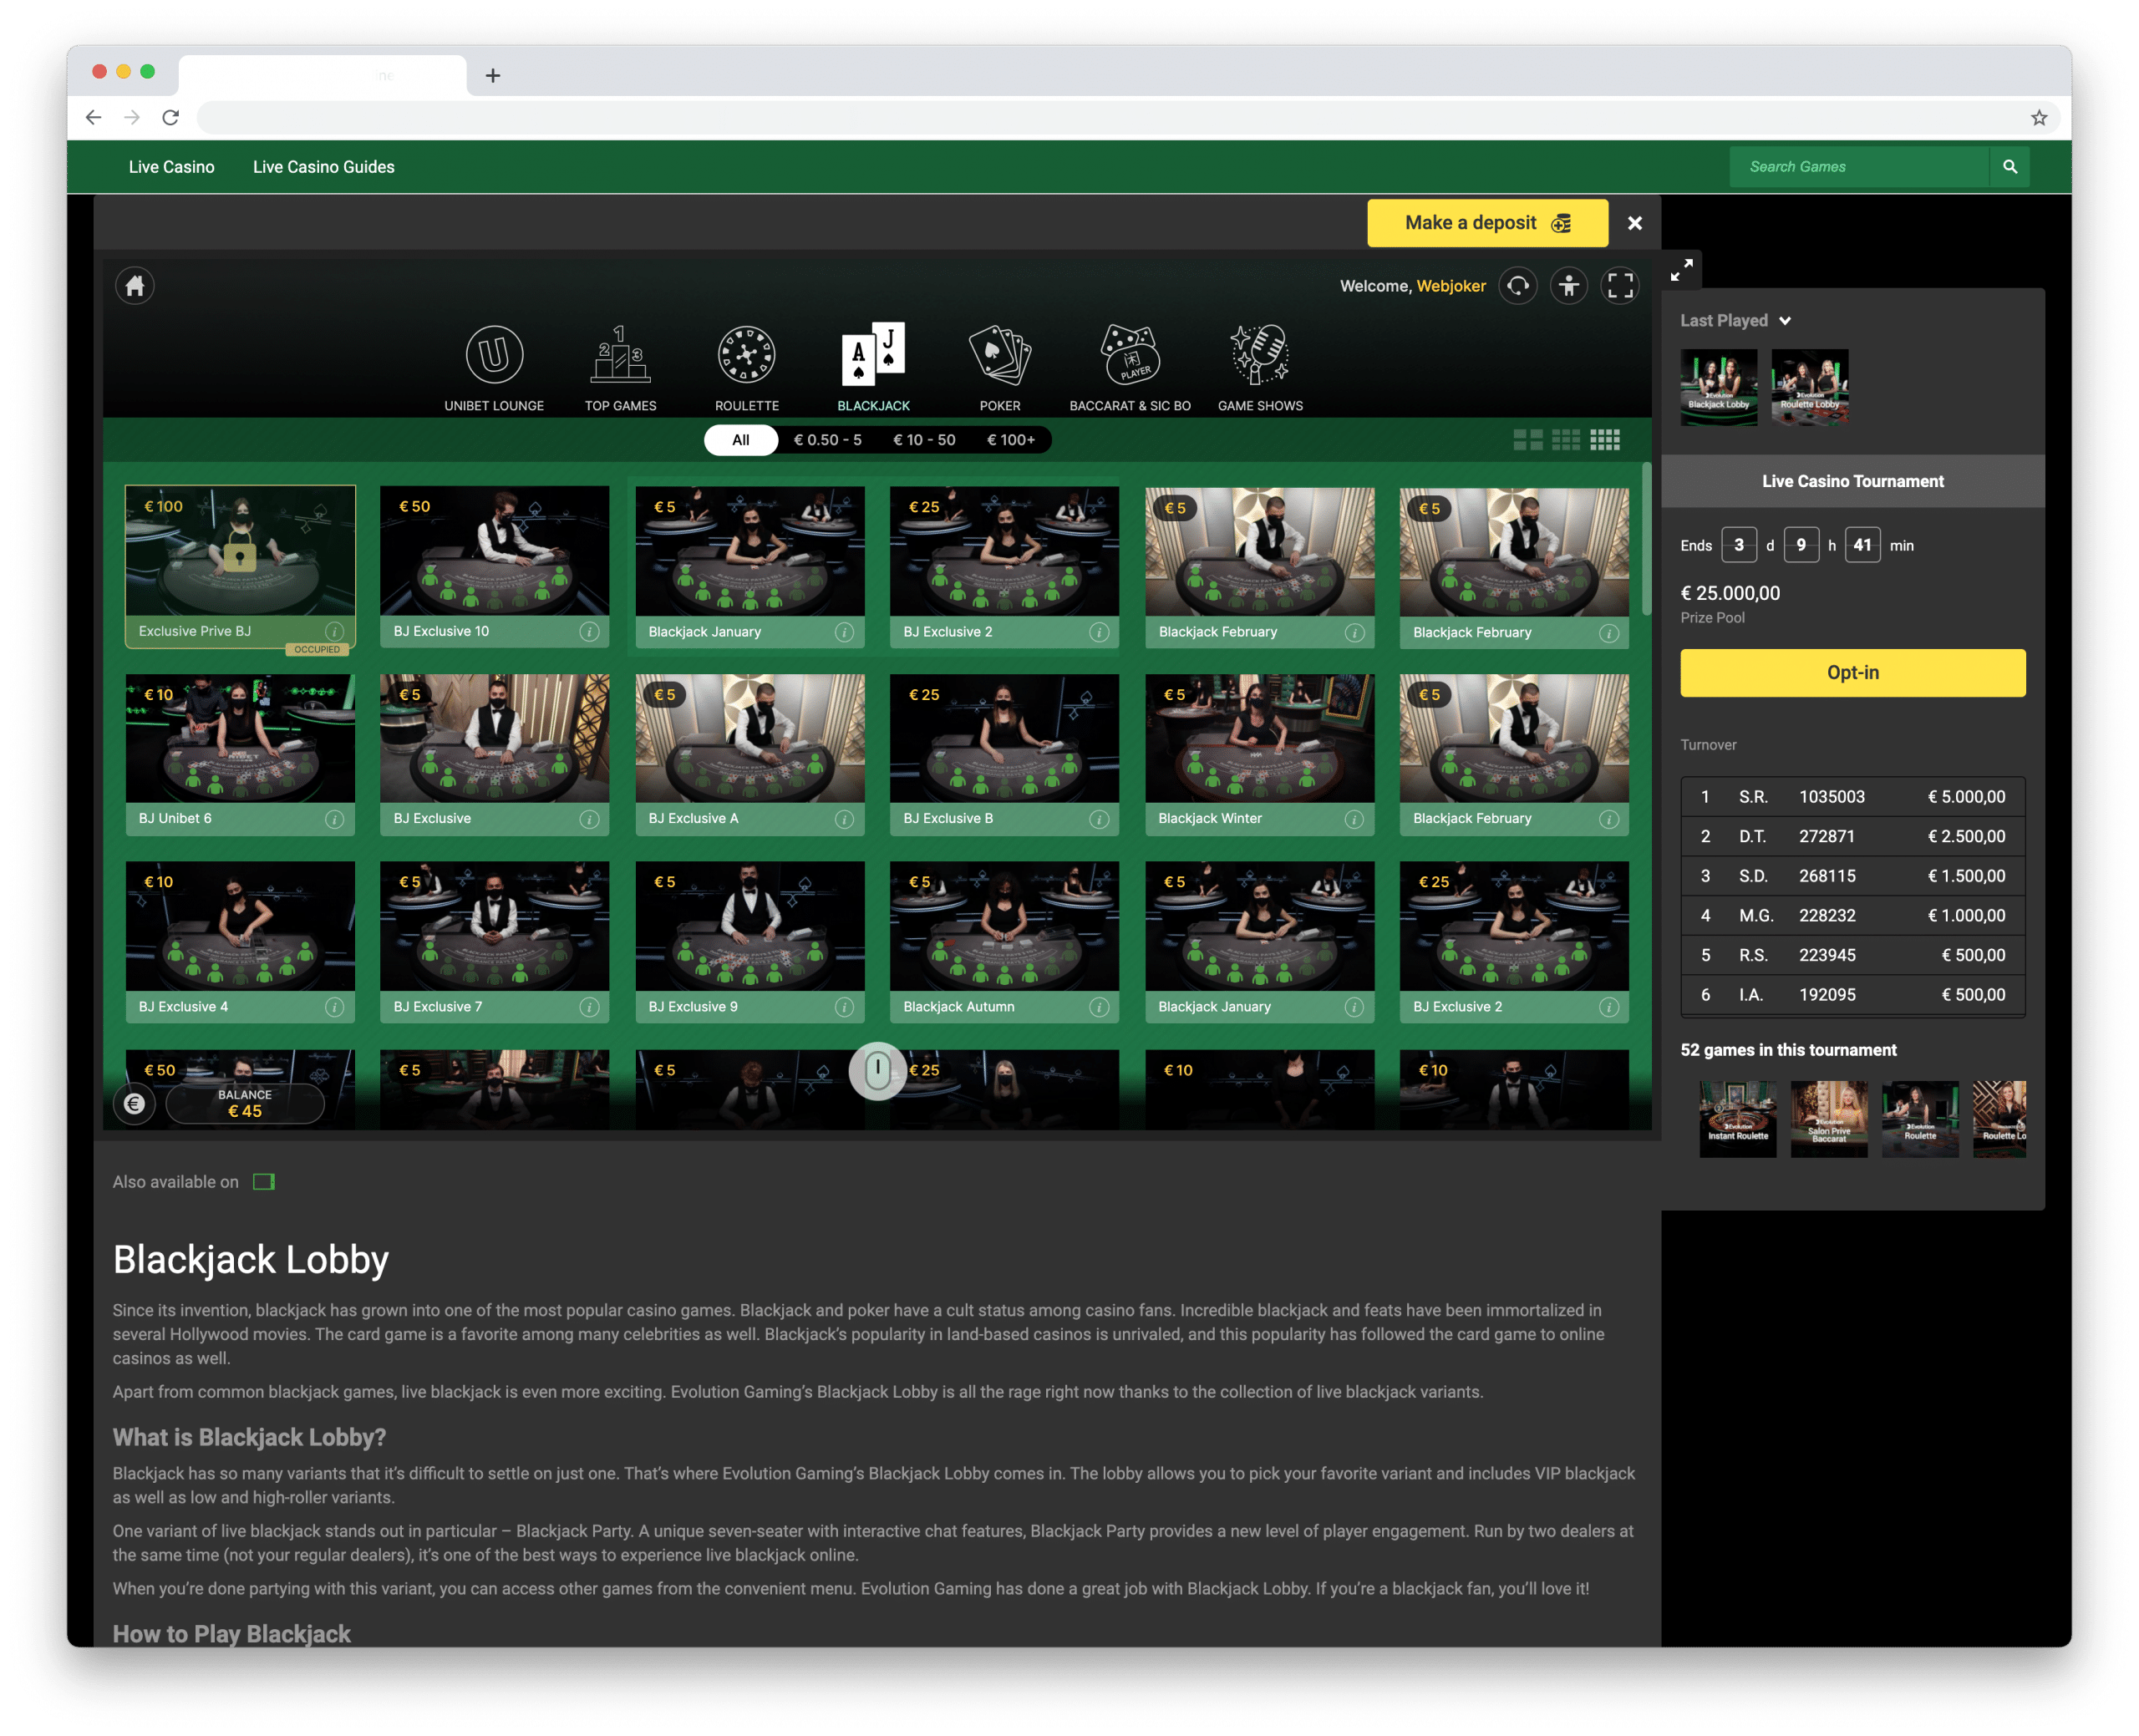This screenshot has width=2139, height=1736.
Task: Filter tables by € 100+
Action: click(1010, 440)
